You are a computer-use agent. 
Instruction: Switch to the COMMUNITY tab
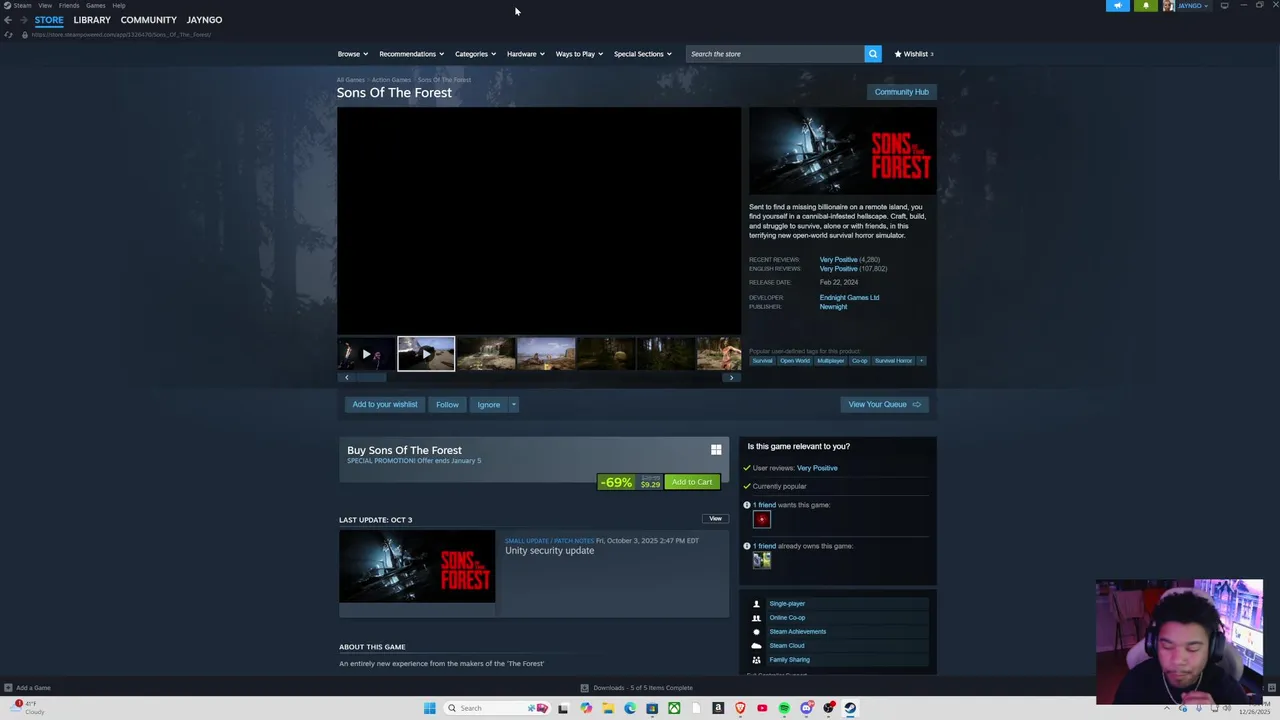click(x=148, y=20)
